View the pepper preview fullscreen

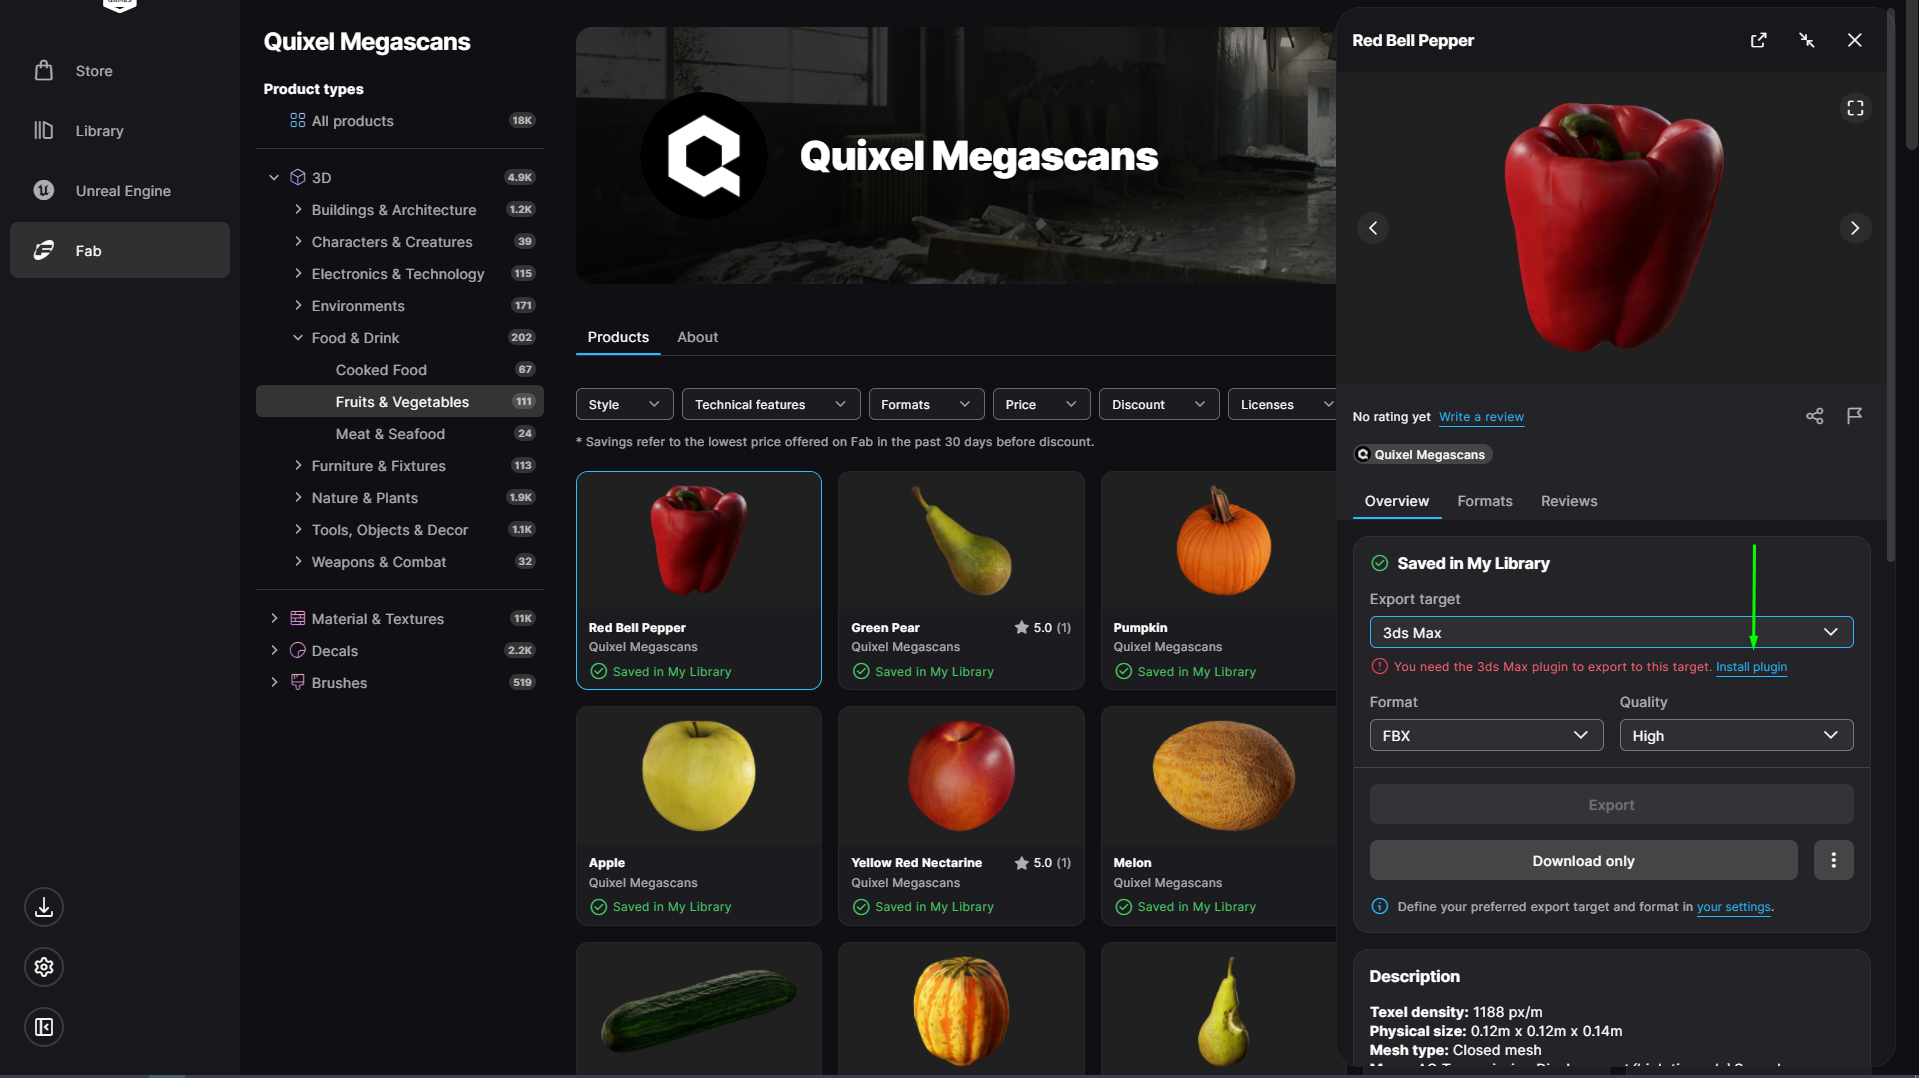coord(1855,108)
